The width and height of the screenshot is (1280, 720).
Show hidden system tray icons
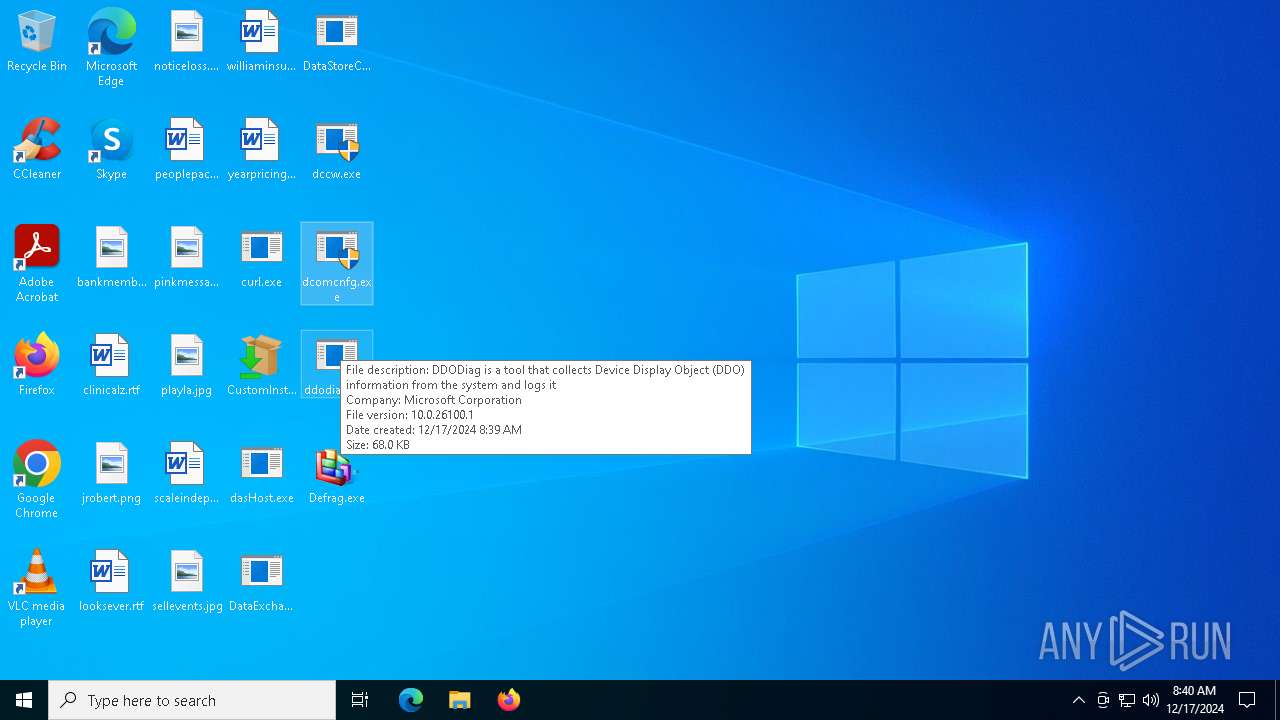click(x=1078, y=700)
